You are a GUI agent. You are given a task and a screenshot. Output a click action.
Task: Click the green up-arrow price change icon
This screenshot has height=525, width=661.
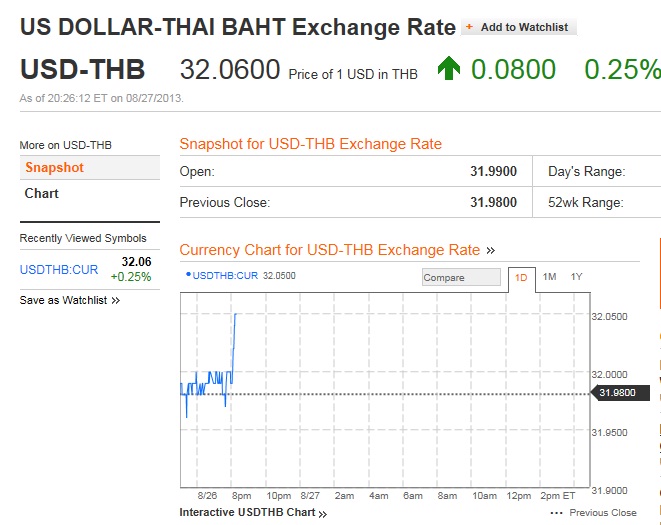coord(449,69)
